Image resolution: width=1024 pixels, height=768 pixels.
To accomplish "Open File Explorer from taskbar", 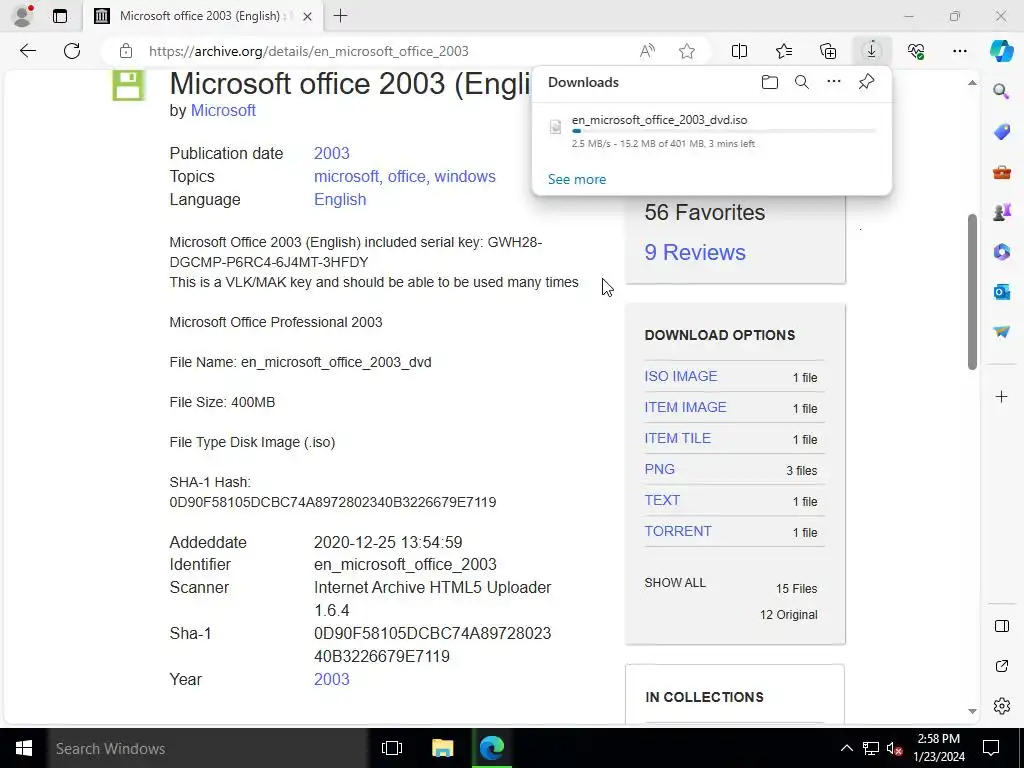I will (442, 748).
